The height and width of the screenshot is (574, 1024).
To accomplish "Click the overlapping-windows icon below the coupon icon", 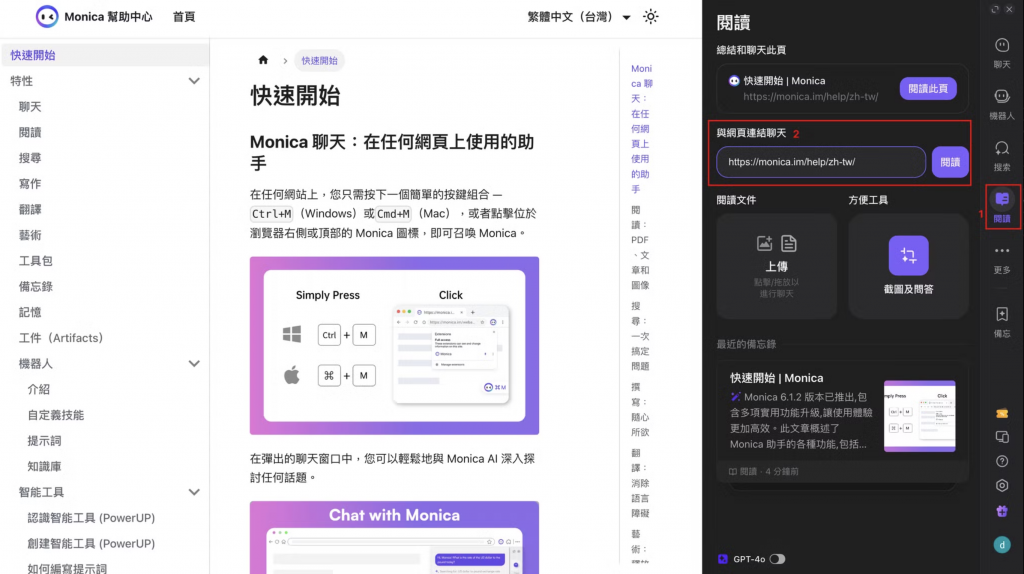I will pos(1002,437).
